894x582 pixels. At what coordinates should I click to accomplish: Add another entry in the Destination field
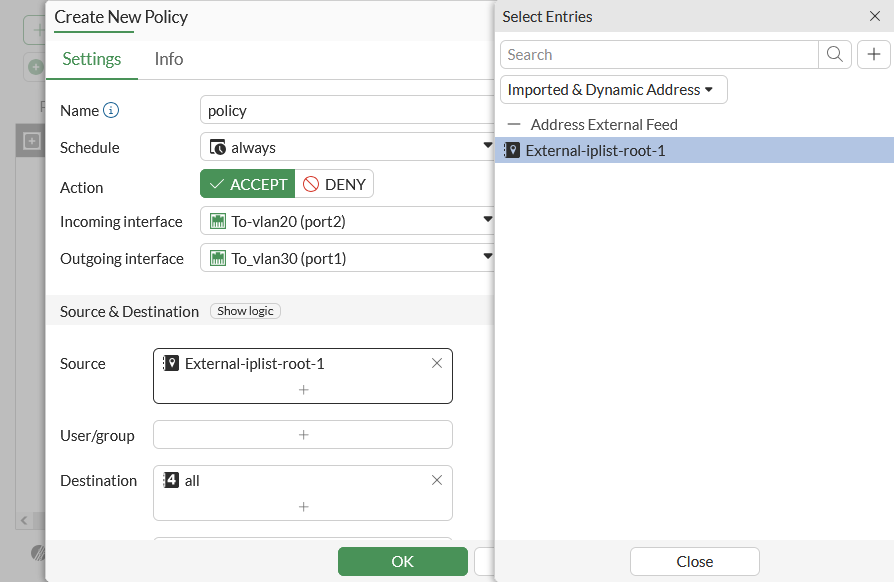(303, 507)
